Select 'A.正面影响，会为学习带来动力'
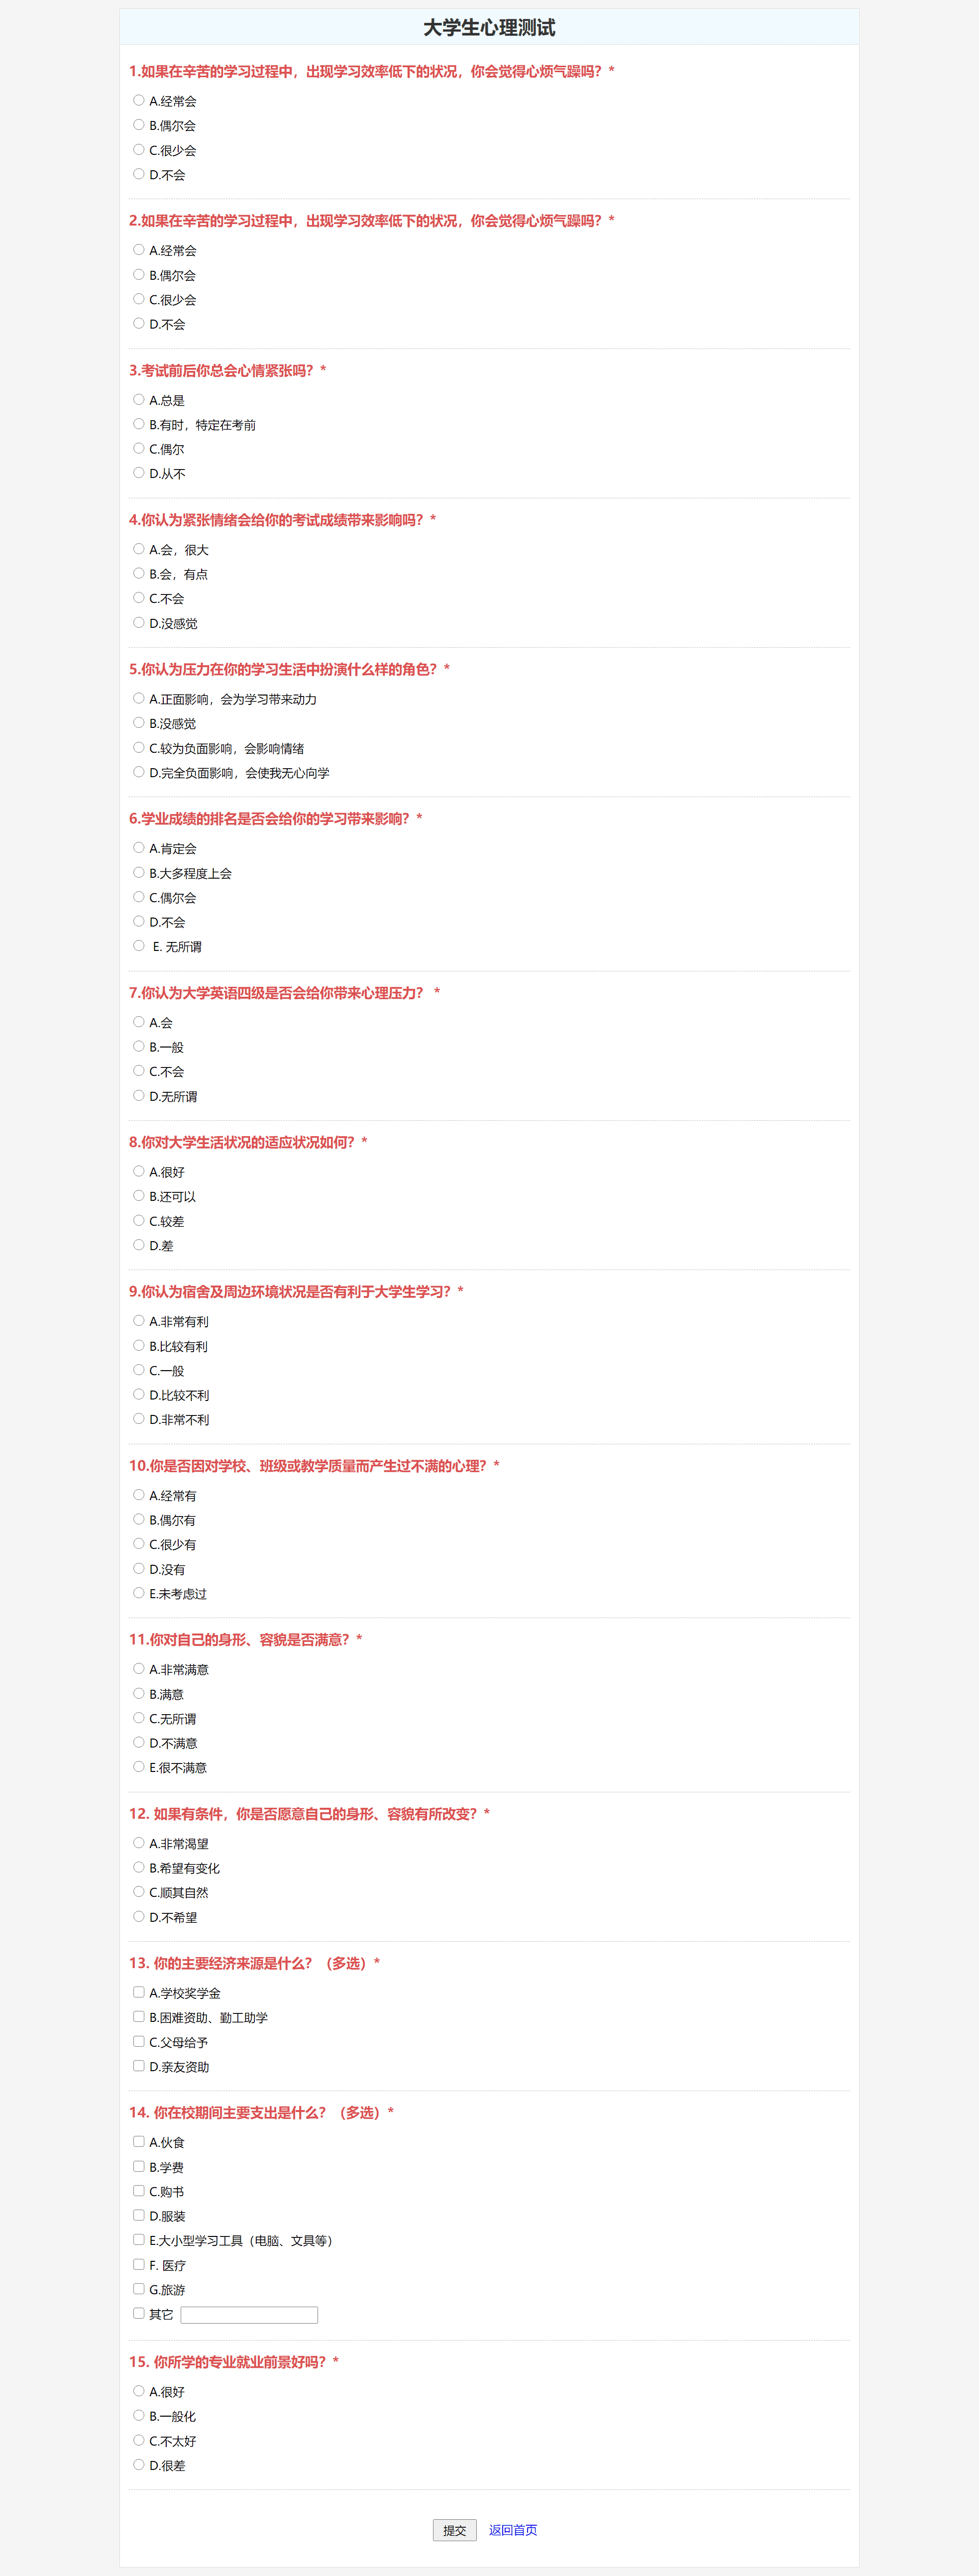 point(139,698)
